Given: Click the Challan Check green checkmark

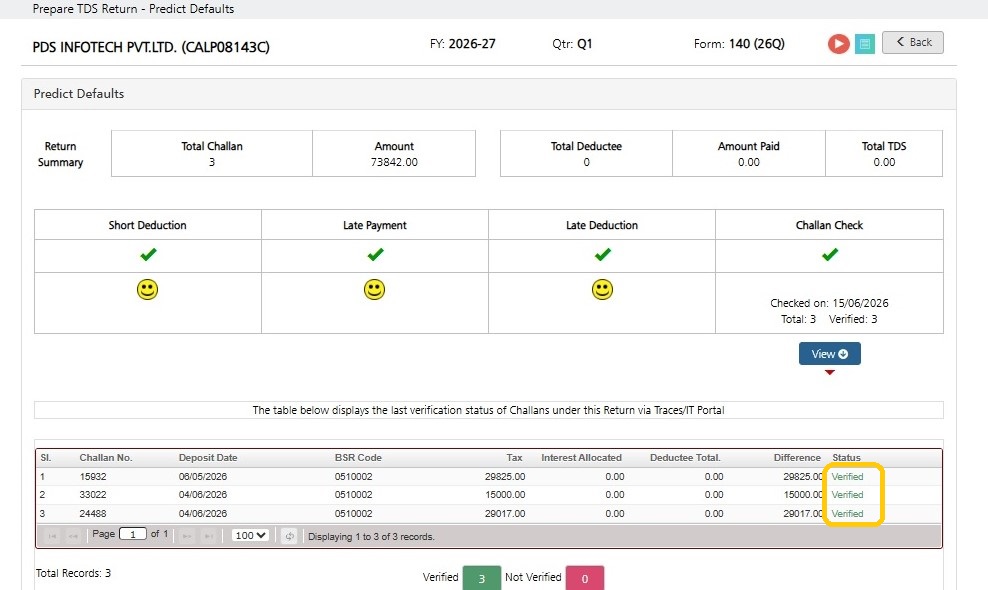Looking at the screenshot, I should 830,255.
